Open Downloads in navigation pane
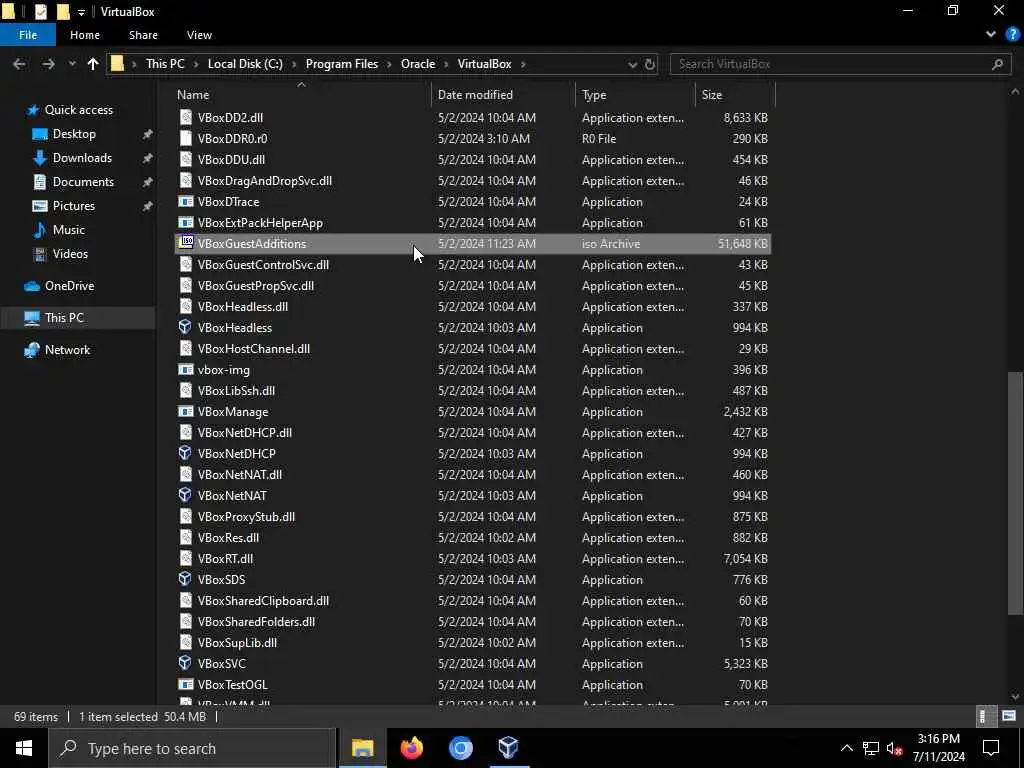1024x768 pixels. (x=82, y=157)
